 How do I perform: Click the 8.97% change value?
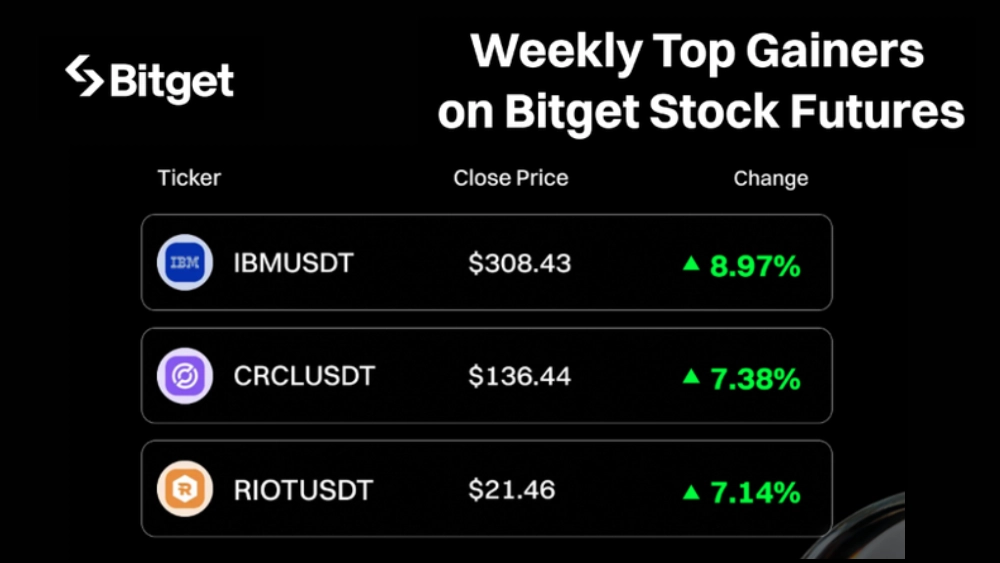coord(755,266)
